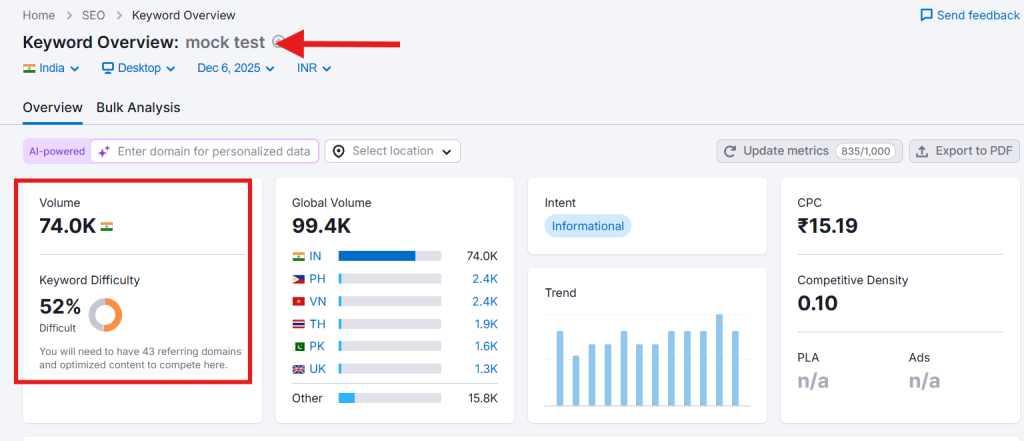Click the UK flag in Global Volume
The image size is (1024, 441).
298,369
